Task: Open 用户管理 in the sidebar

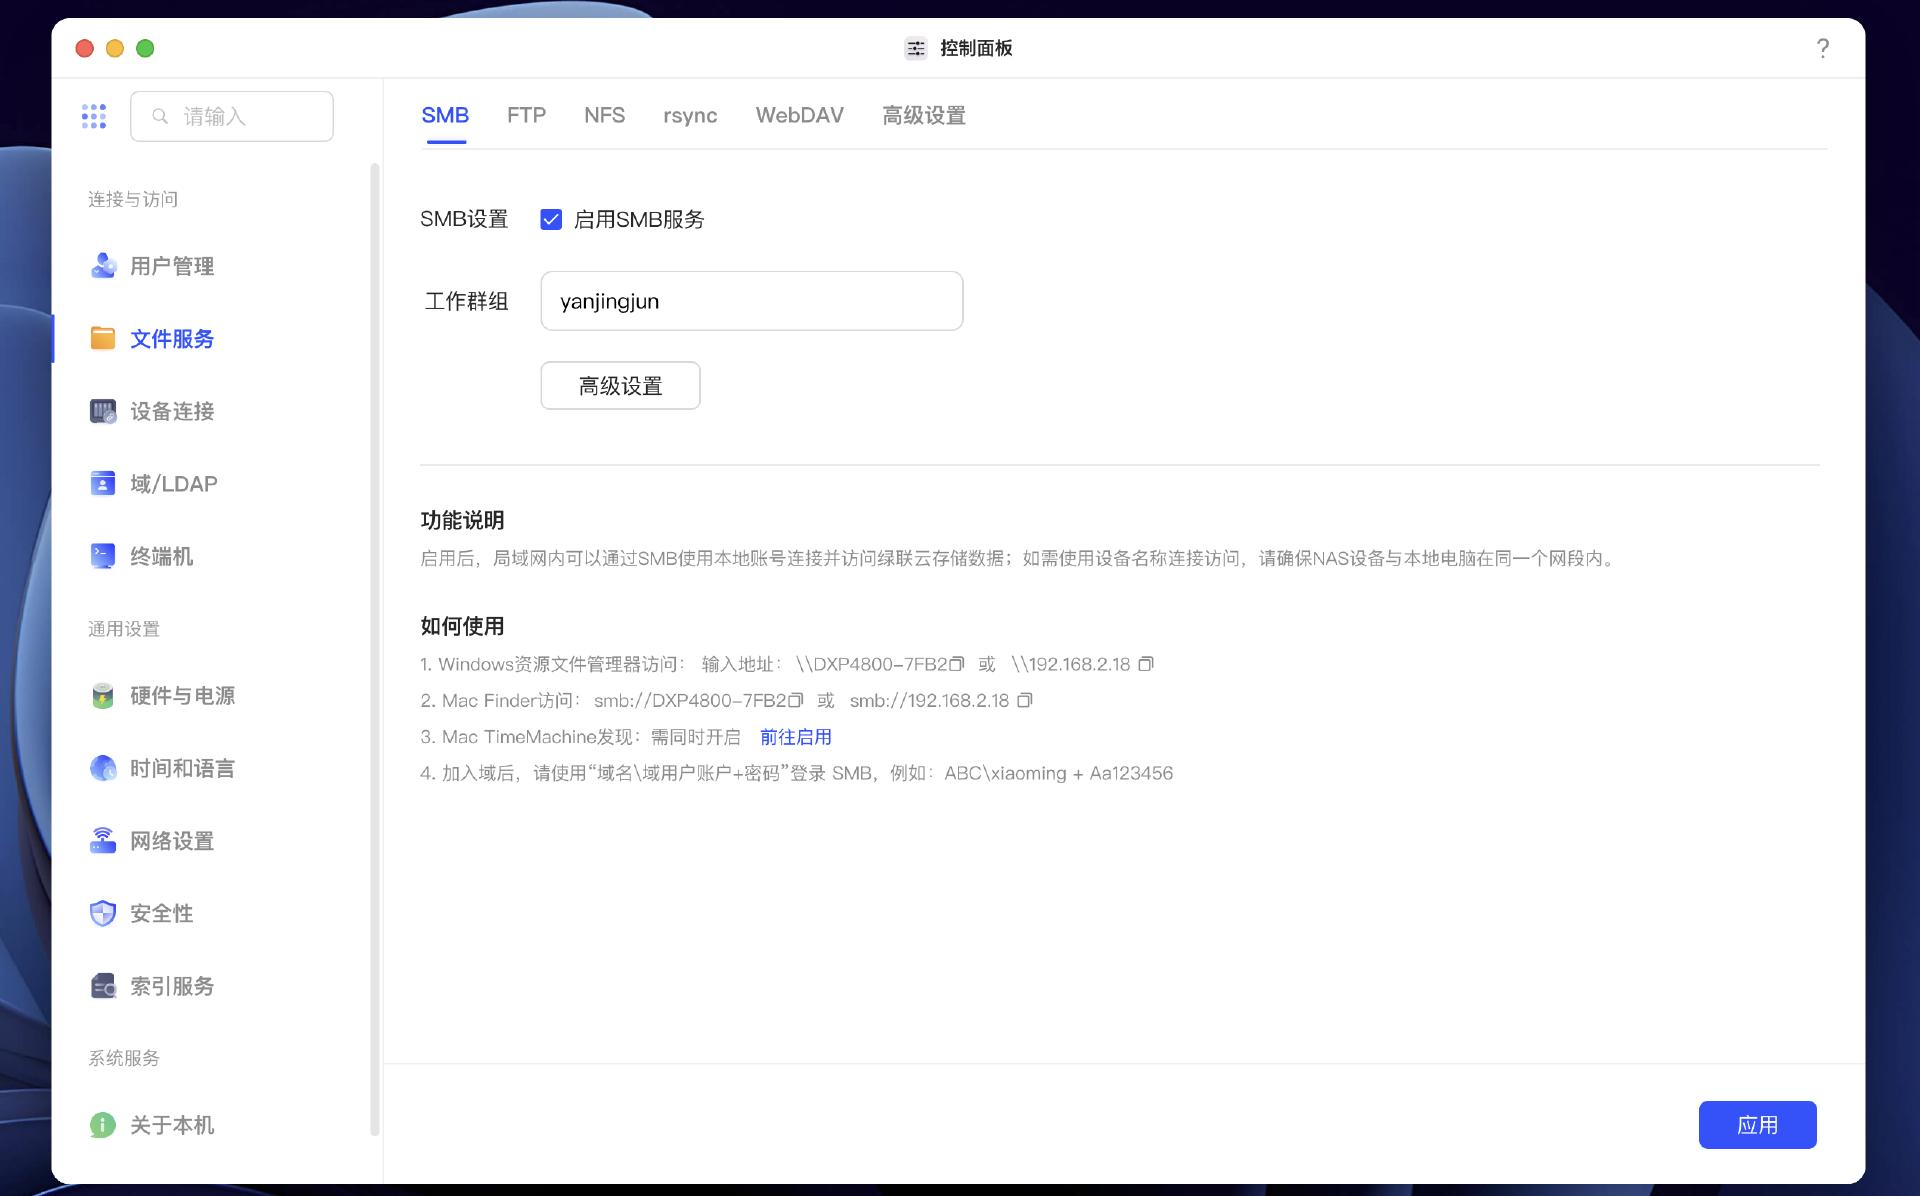Action: coord(172,266)
